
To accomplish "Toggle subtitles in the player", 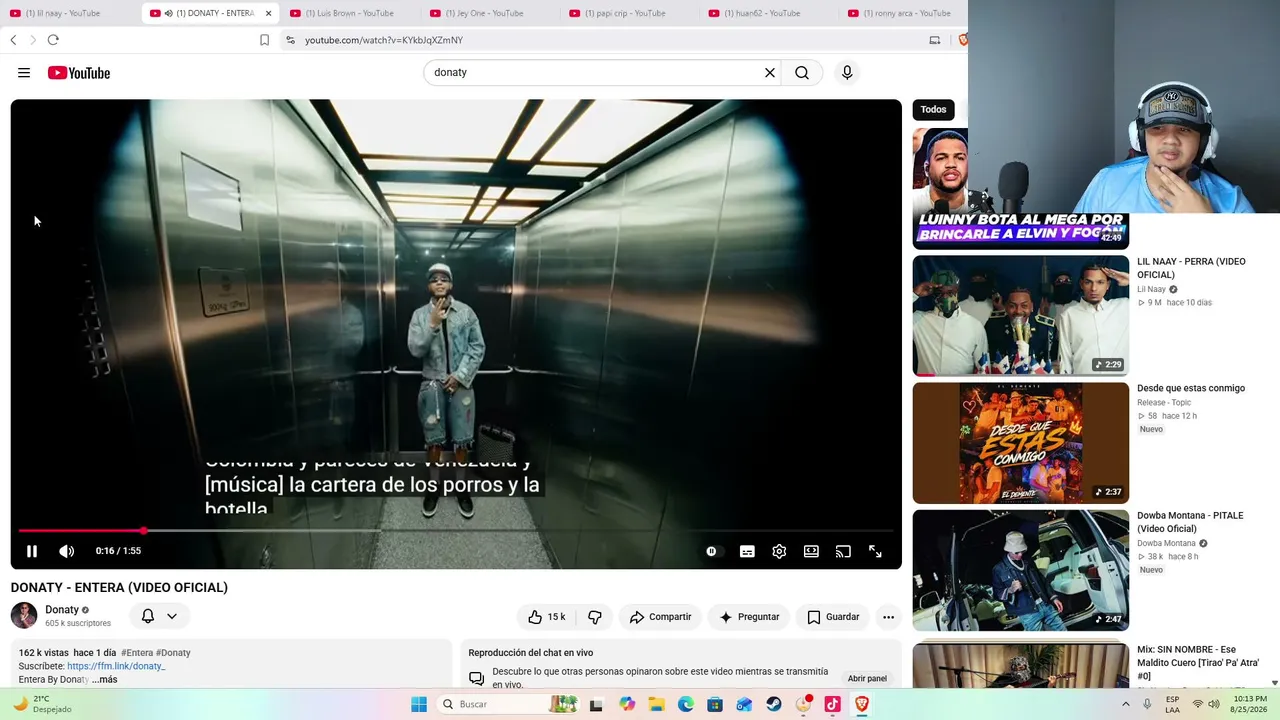I will click(x=747, y=551).
